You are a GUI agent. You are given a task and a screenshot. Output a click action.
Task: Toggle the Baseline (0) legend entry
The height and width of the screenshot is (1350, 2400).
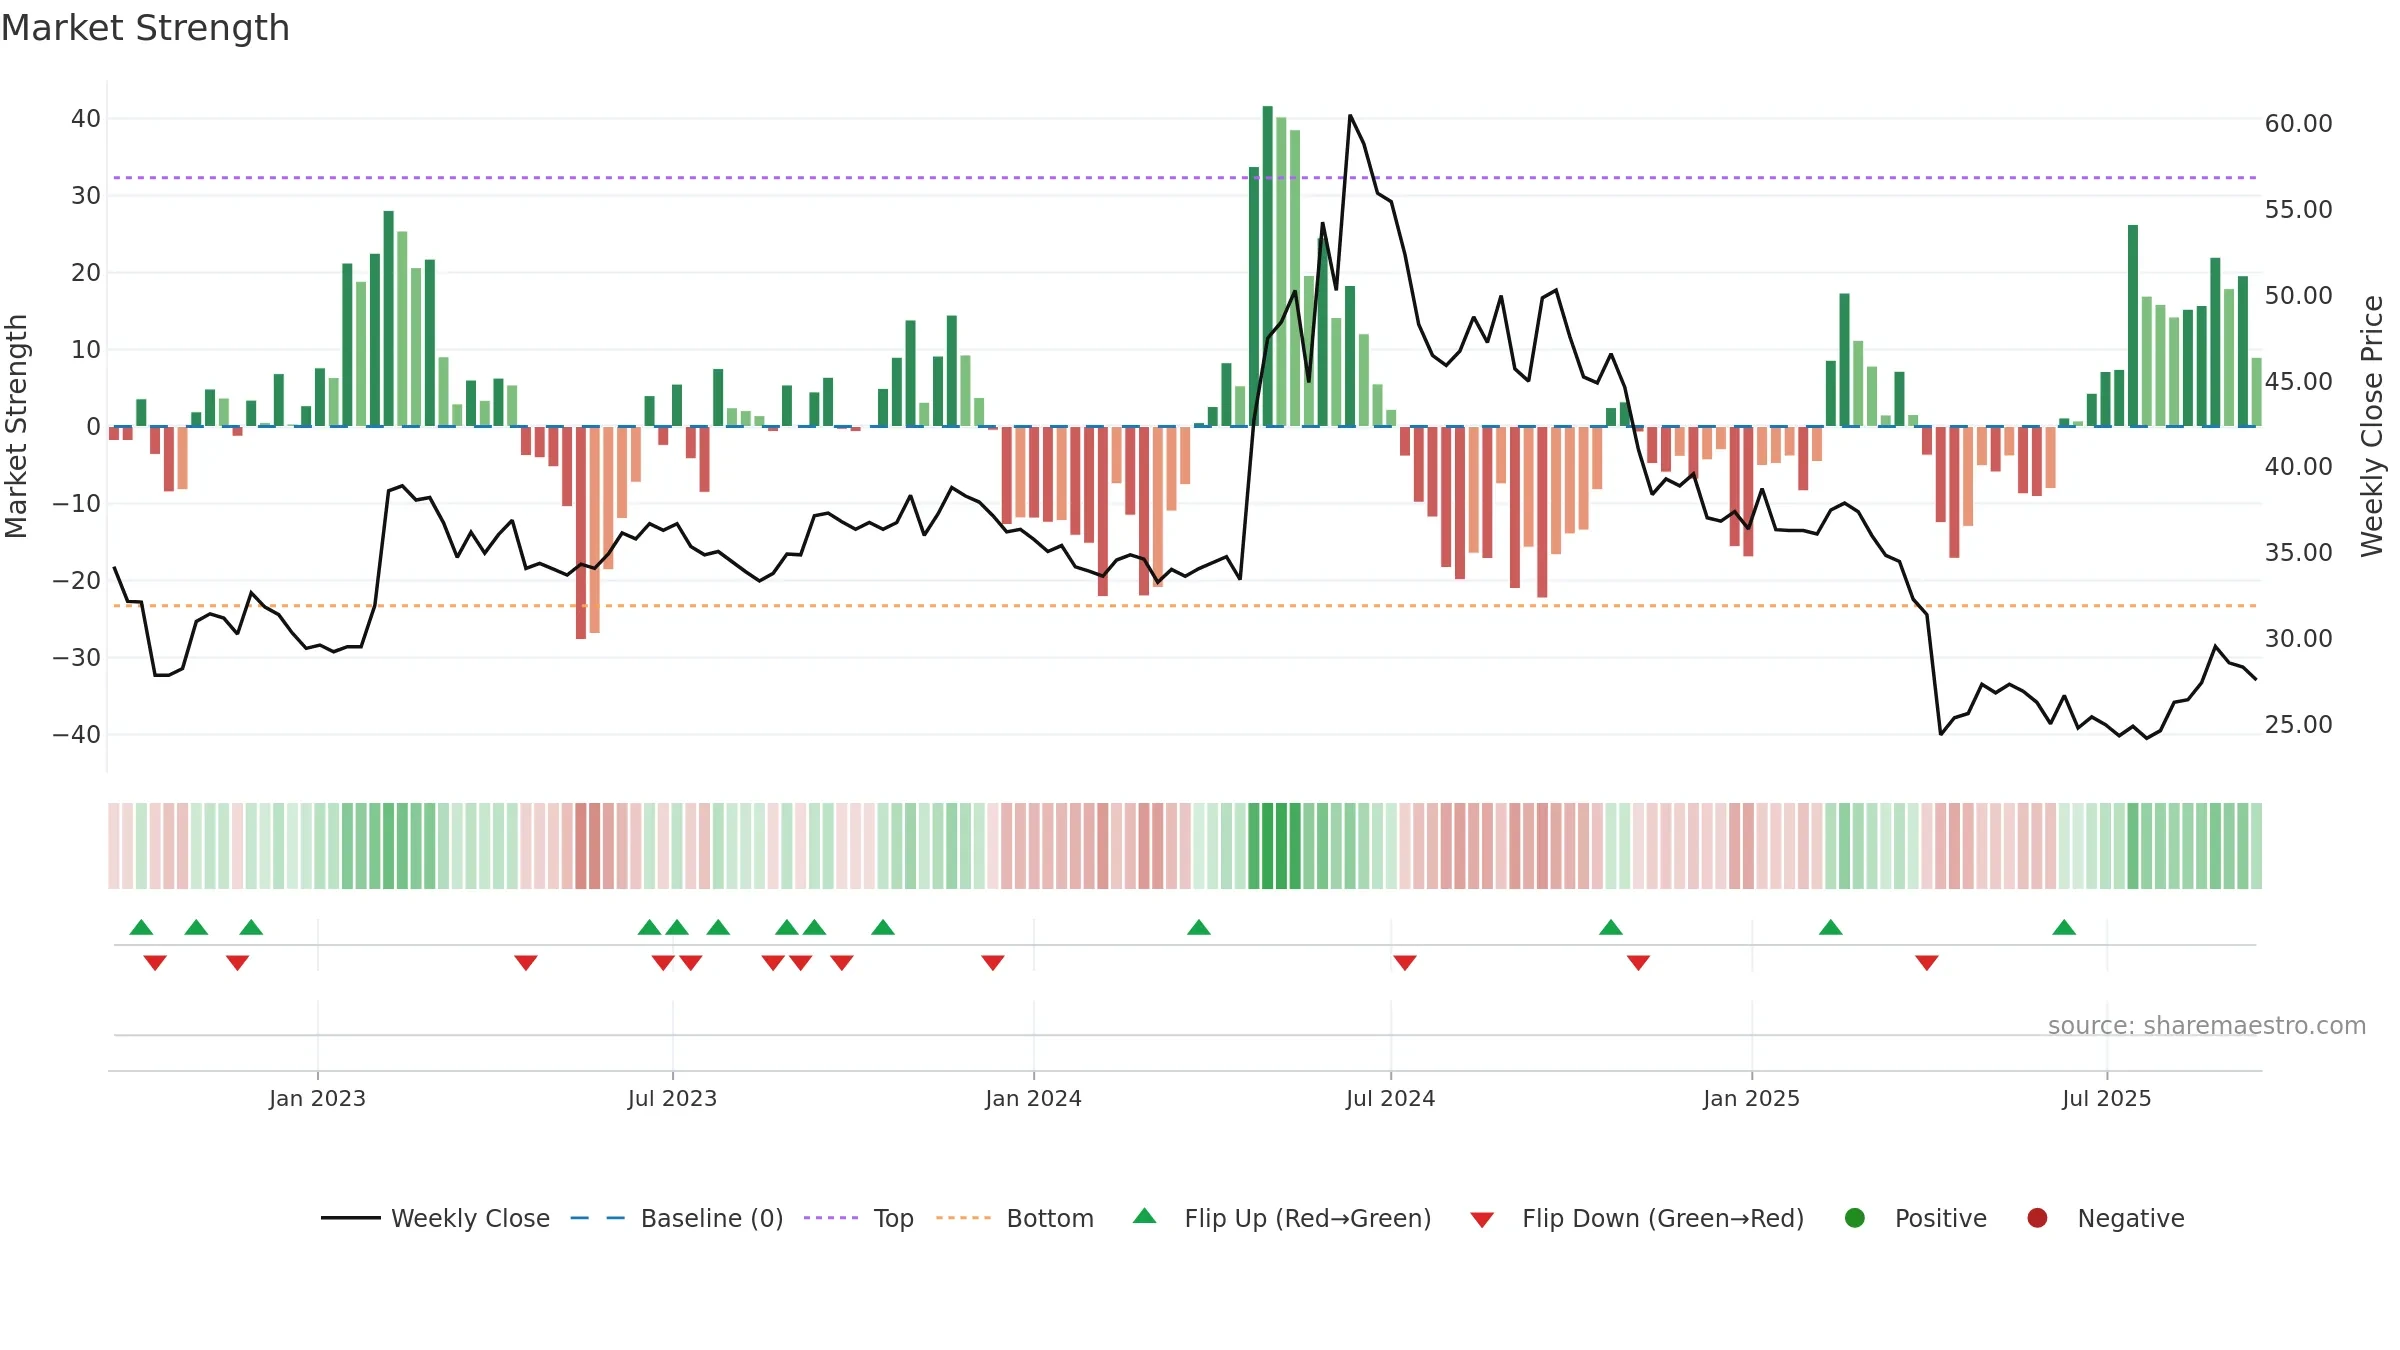pyautogui.click(x=677, y=1218)
